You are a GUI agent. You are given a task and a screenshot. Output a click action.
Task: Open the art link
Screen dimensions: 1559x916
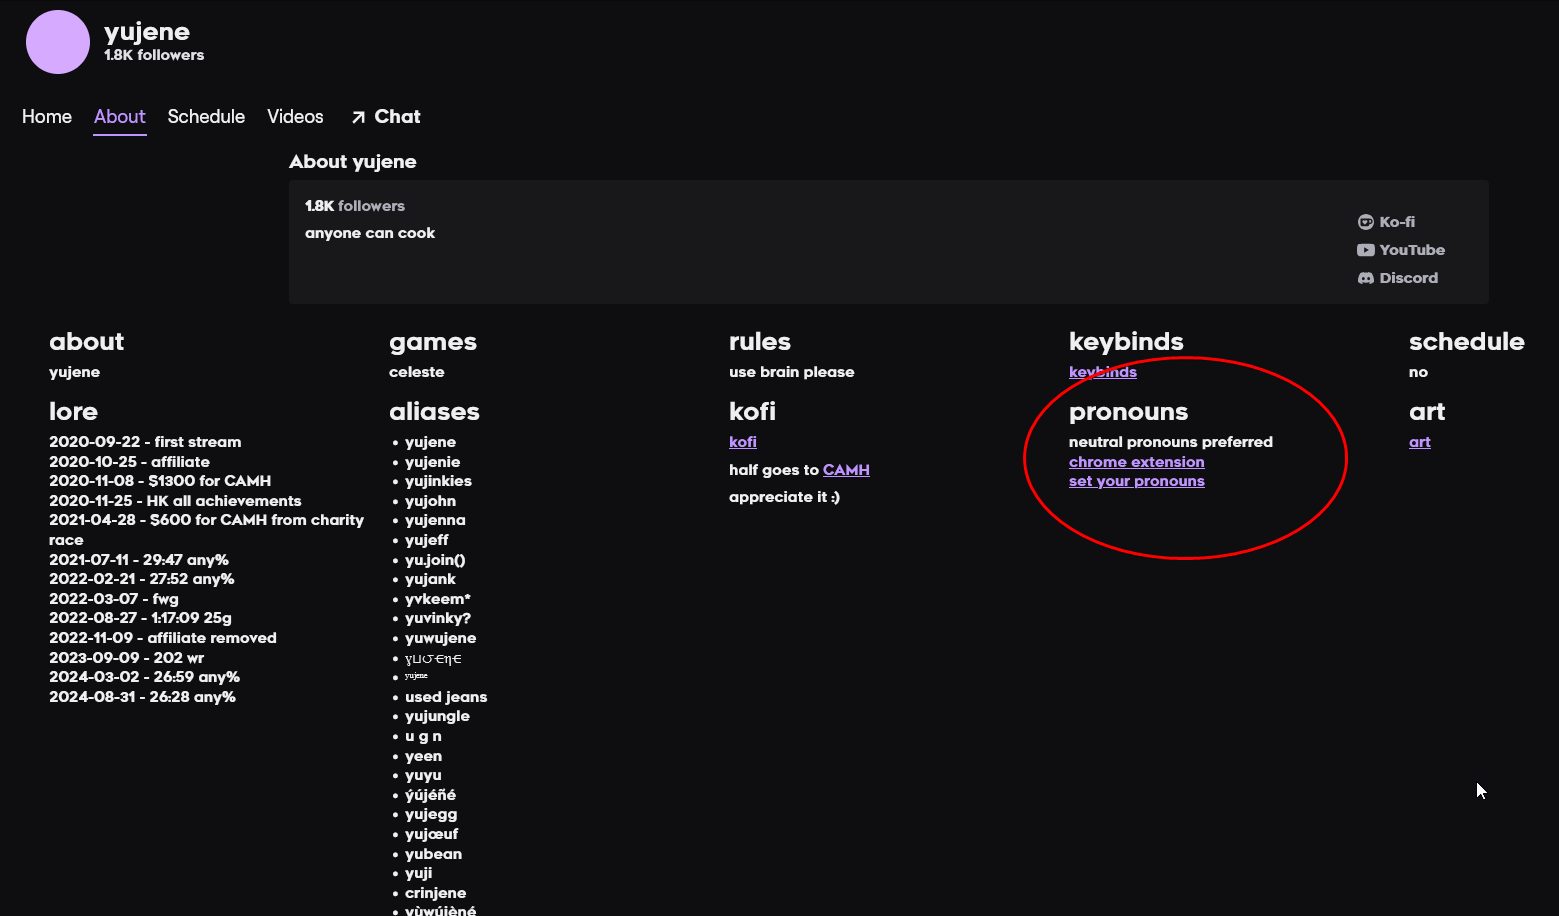click(x=1420, y=442)
